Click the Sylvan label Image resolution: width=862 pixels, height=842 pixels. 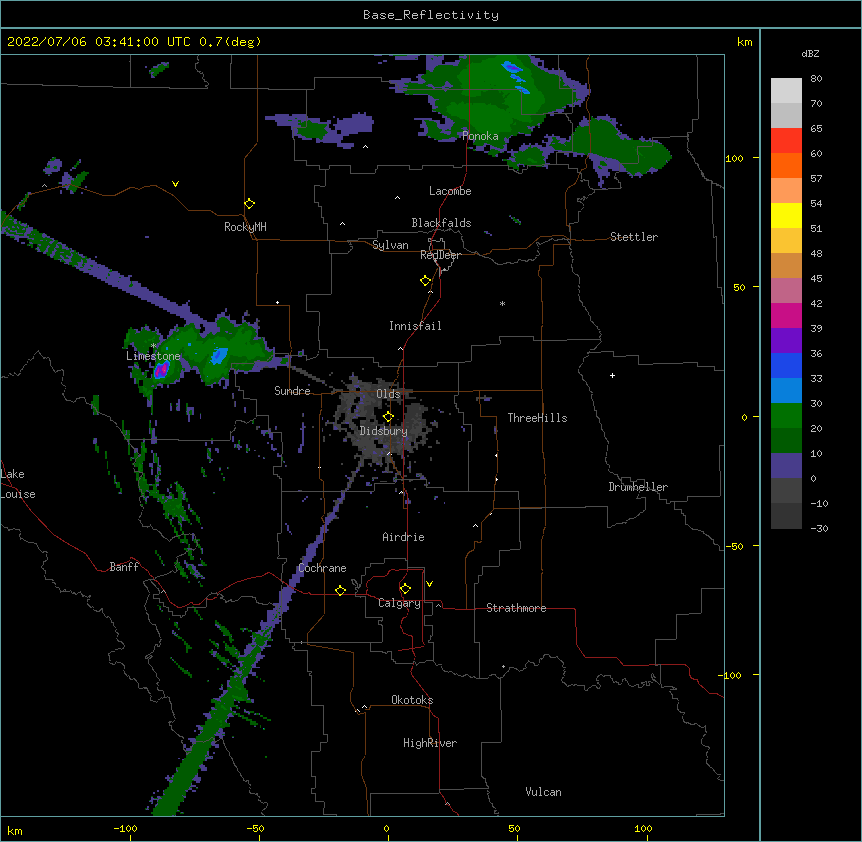coord(390,245)
